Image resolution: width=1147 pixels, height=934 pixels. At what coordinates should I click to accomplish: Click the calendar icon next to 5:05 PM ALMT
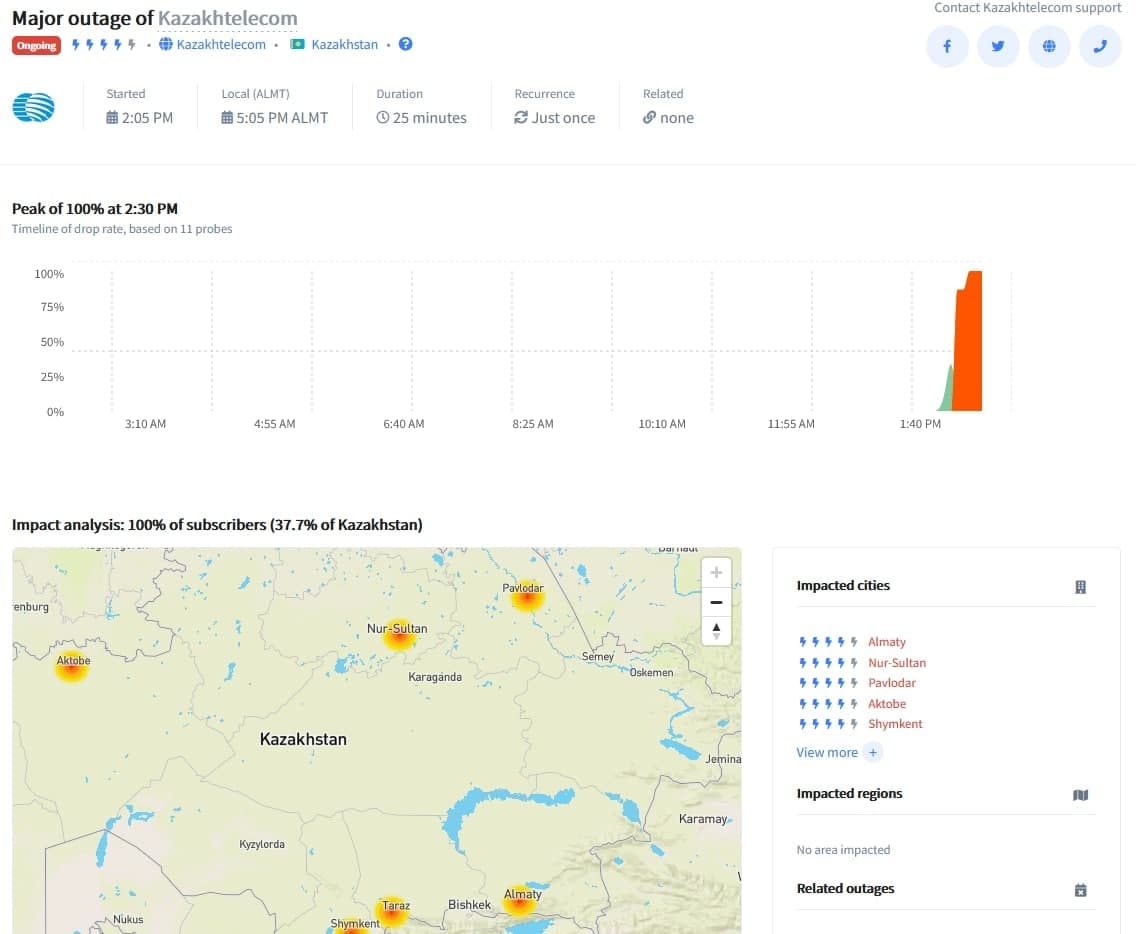point(227,117)
